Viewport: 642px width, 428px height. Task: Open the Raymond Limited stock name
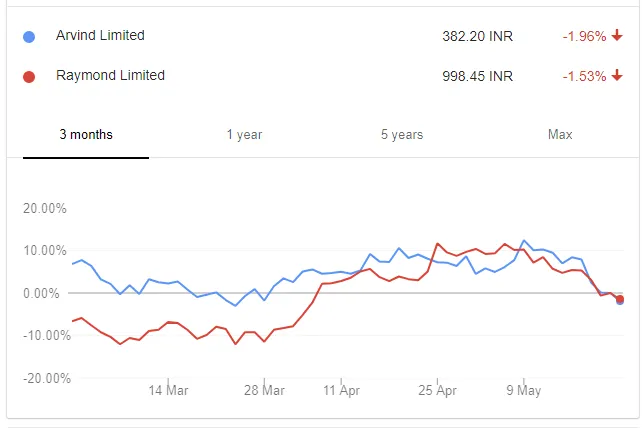point(110,76)
